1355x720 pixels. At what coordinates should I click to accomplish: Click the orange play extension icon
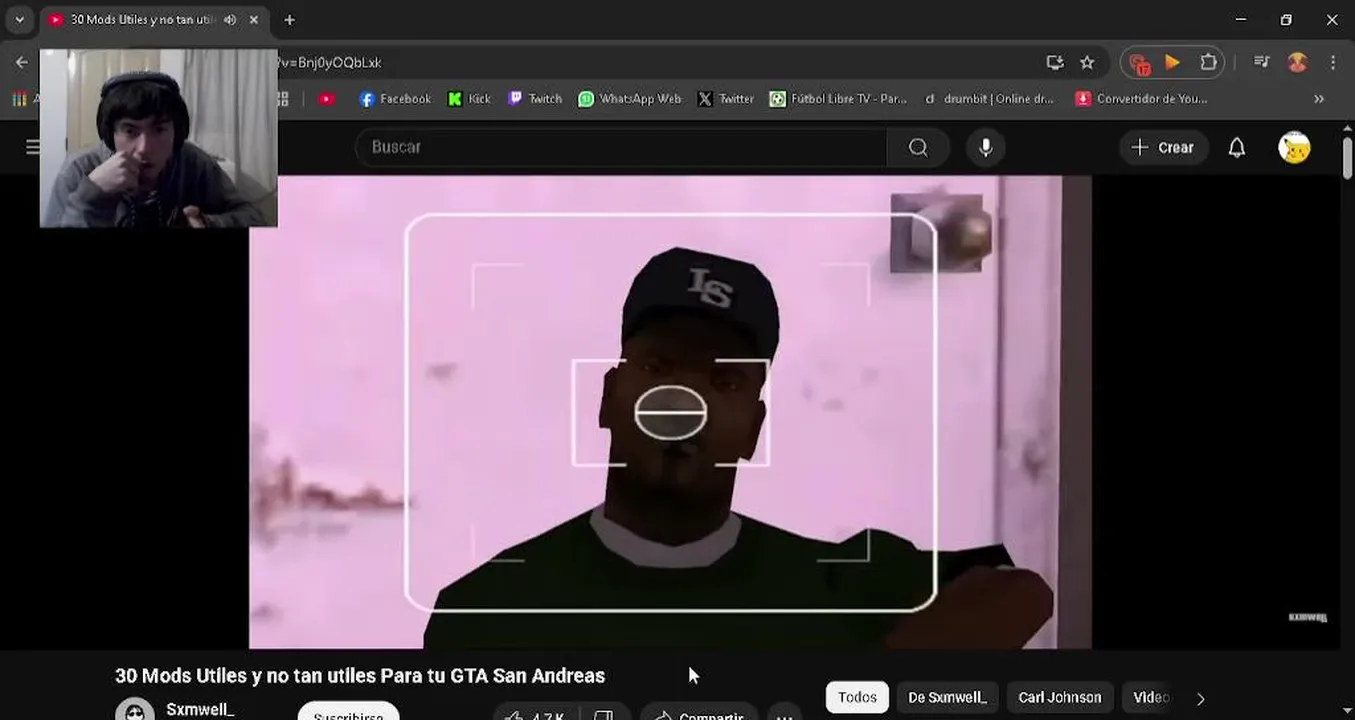tap(1172, 62)
